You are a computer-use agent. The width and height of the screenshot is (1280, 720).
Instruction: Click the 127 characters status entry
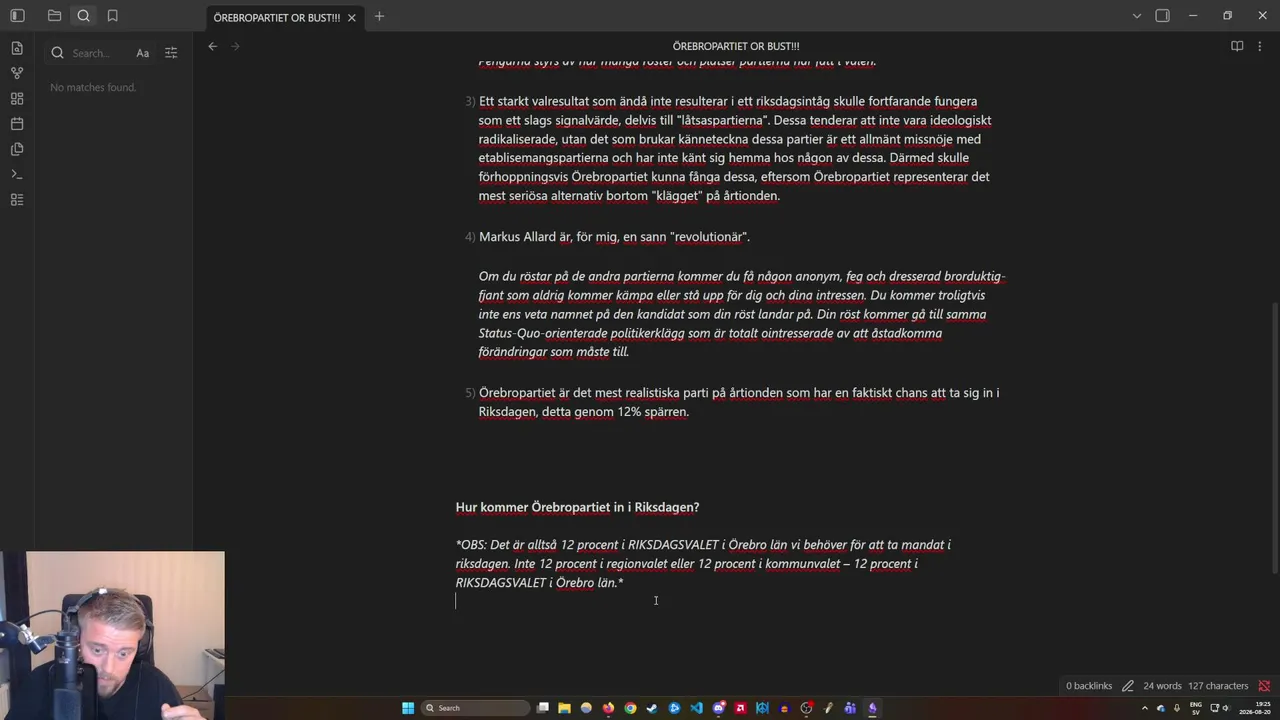pos(1218,686)
